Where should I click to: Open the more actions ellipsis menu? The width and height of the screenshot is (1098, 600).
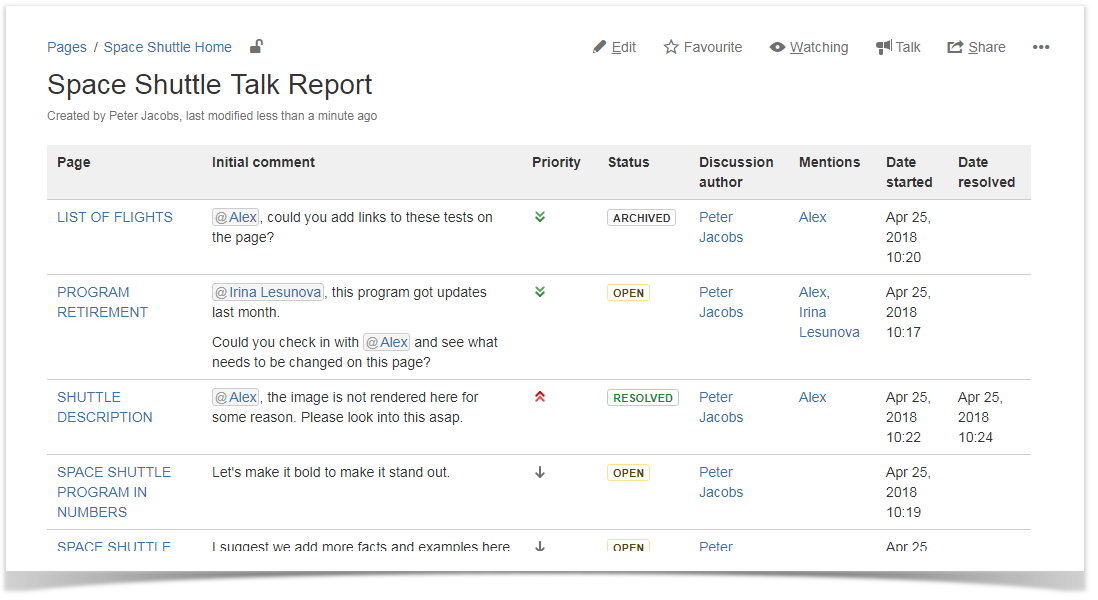(1041, 47)
